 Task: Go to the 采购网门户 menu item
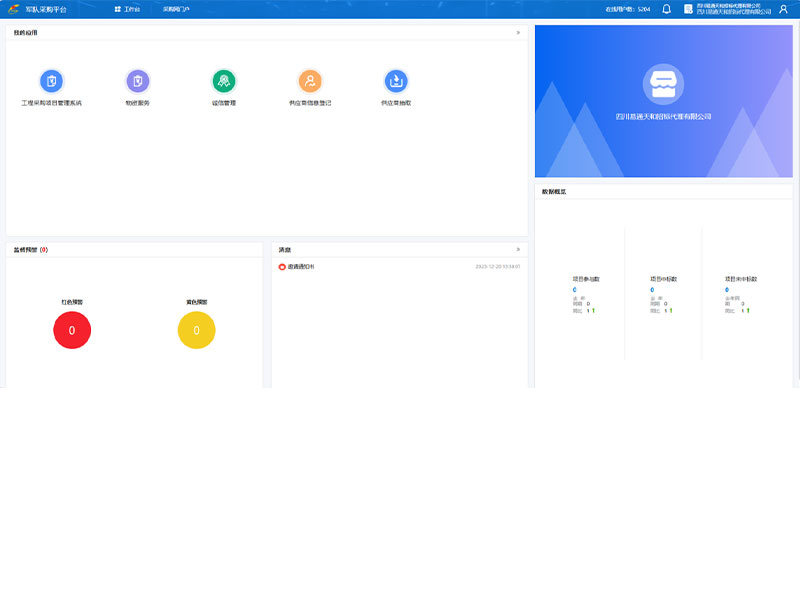click(x=176, y=9)
